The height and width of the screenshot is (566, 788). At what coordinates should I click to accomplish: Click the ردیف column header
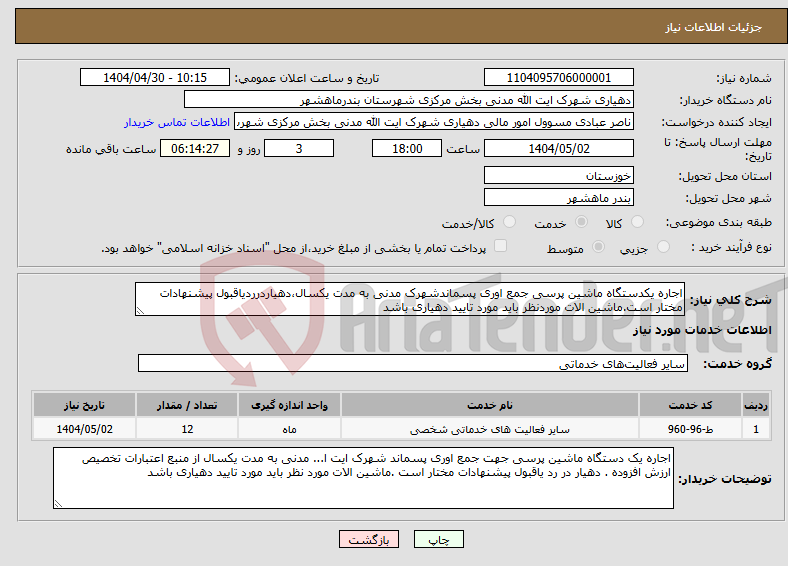click(x=756, y=405)
